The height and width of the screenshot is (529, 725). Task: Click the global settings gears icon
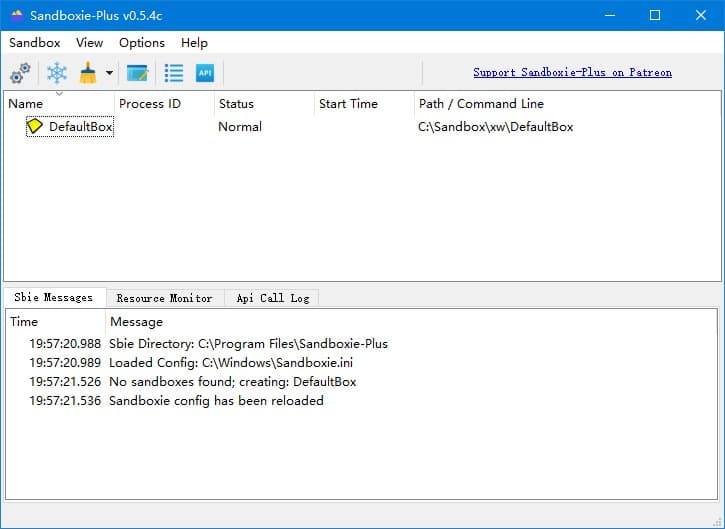point(20,73)
